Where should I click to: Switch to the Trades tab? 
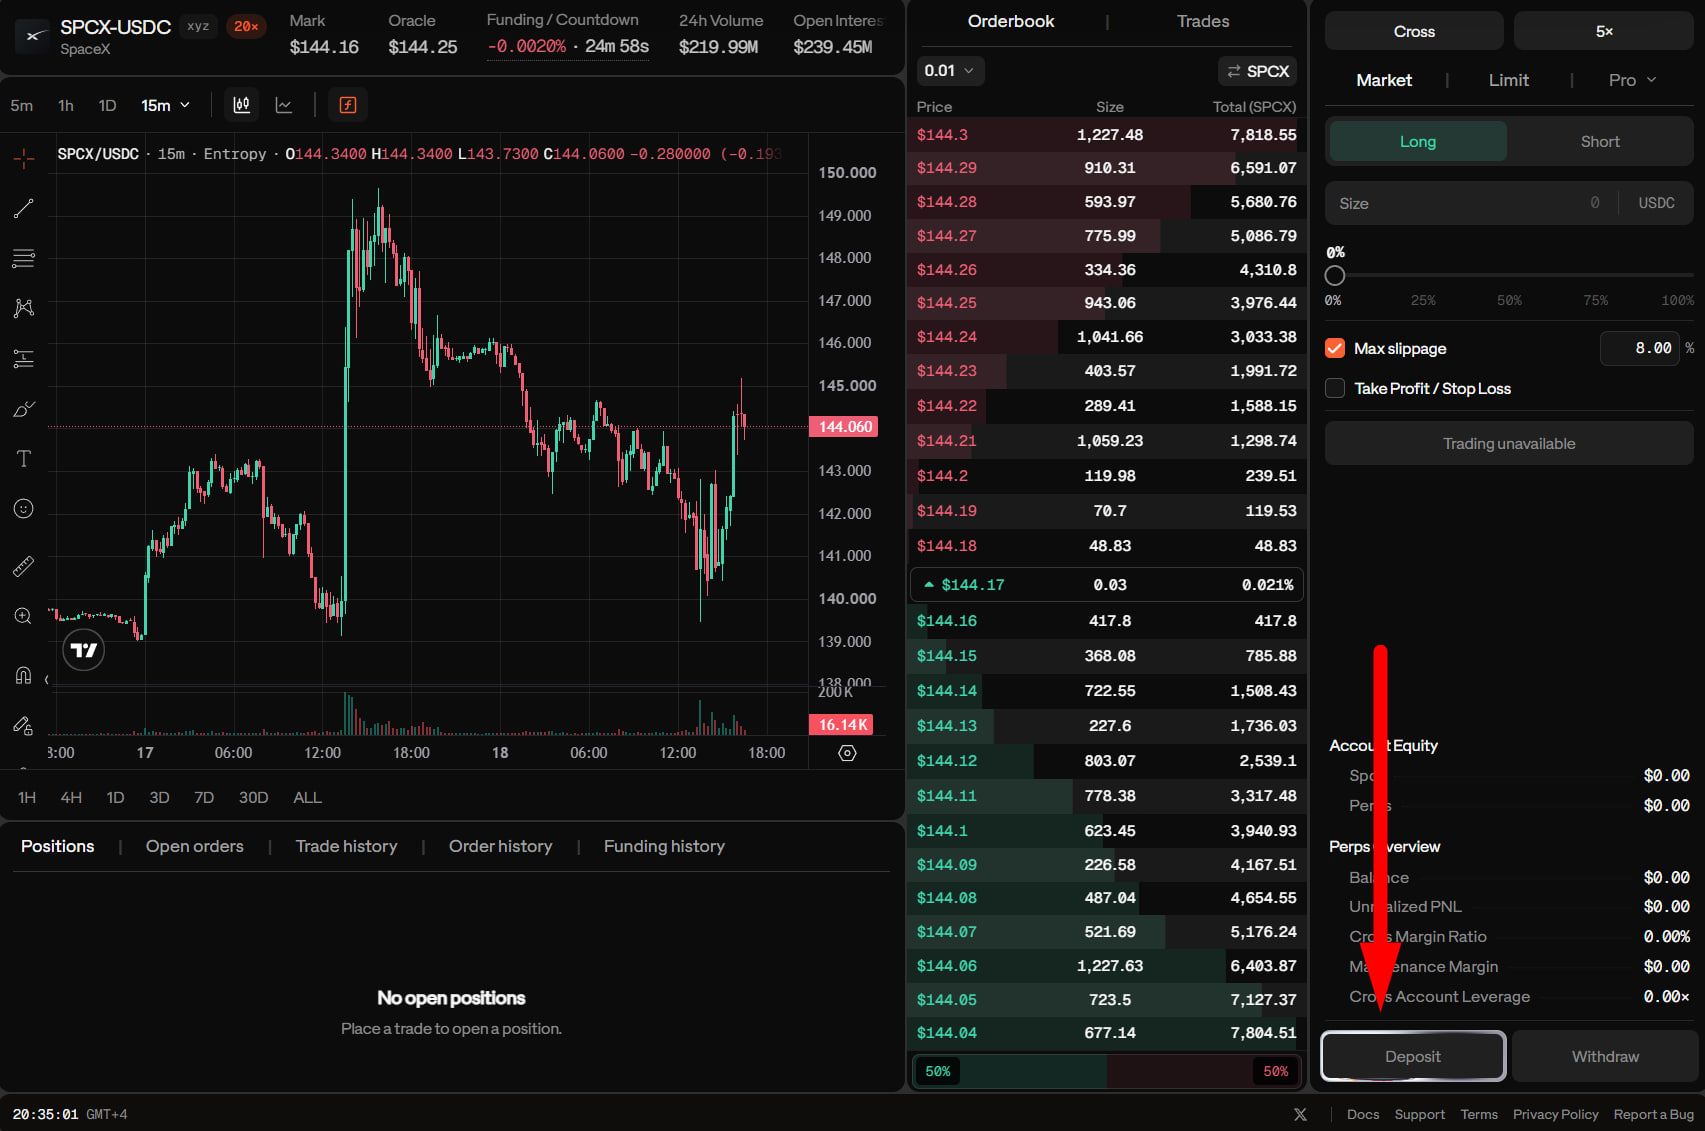click(x=1203, y=21)
